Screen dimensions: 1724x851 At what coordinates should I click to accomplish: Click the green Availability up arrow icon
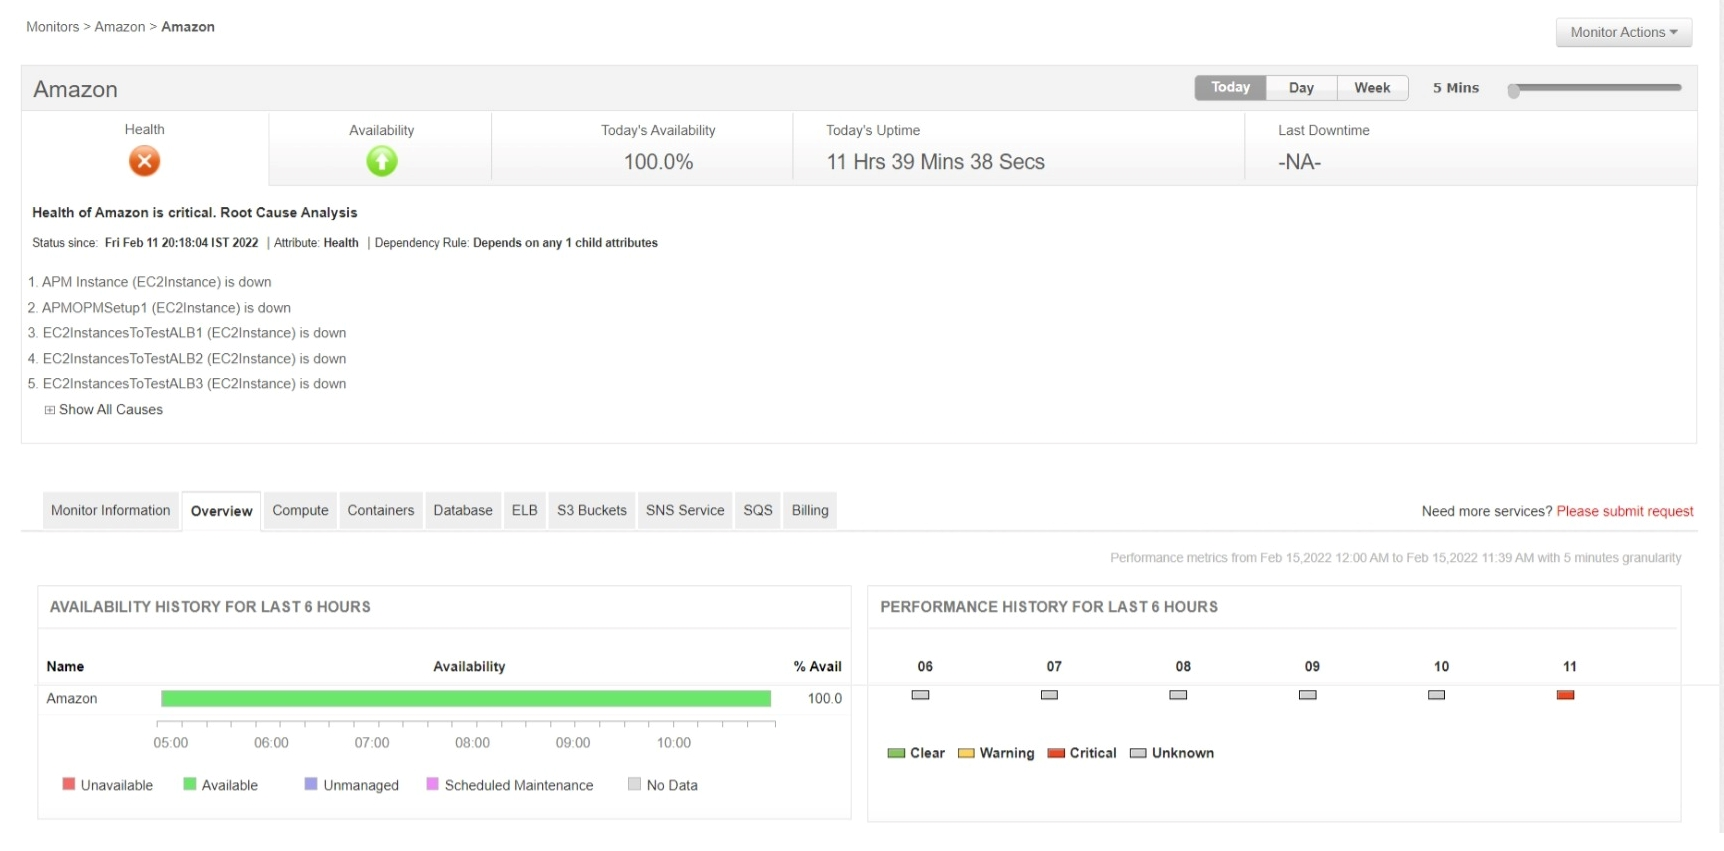382,161
